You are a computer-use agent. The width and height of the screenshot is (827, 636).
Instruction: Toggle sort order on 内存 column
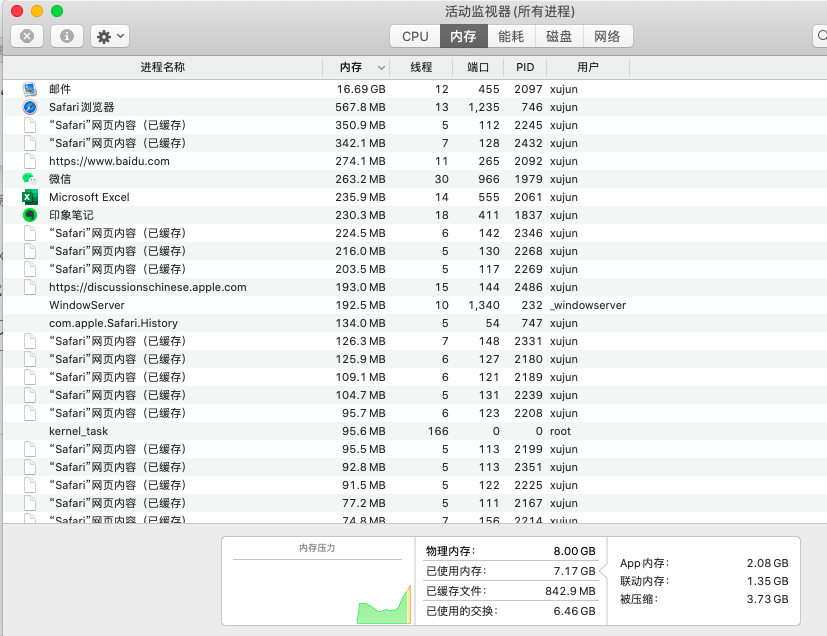pos(356,67)
